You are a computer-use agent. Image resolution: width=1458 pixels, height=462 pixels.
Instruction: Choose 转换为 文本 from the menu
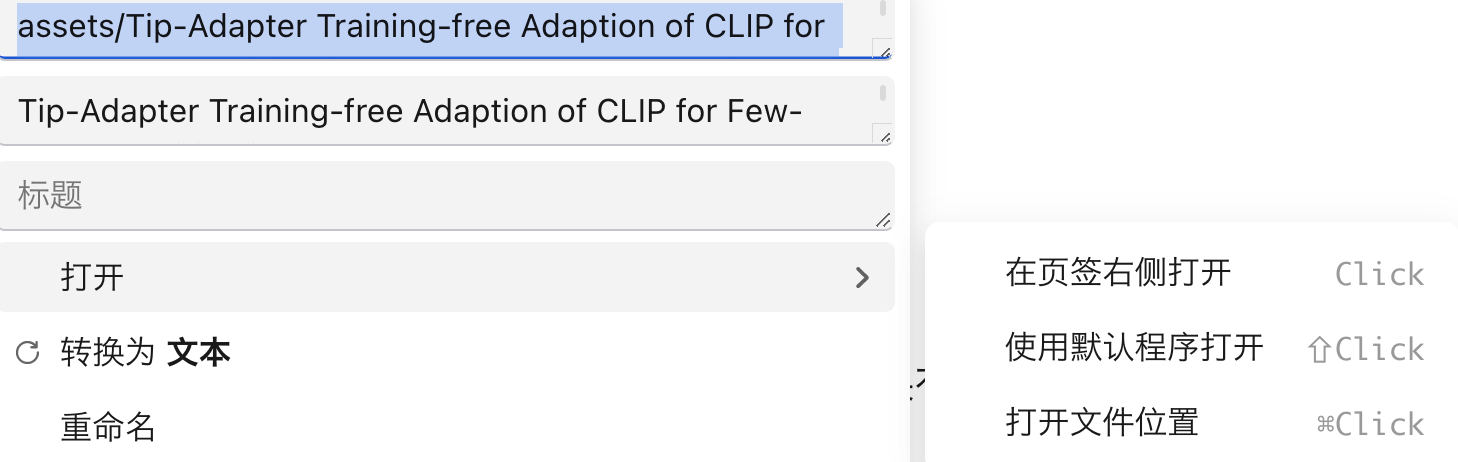pos(145,352)
